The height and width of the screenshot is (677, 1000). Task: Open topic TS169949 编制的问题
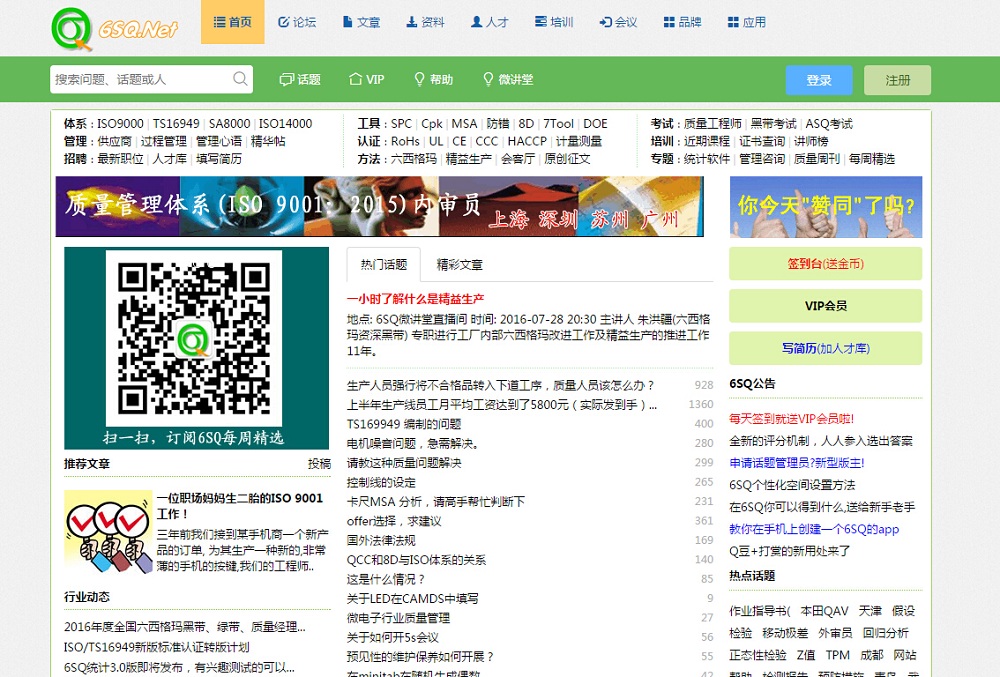(404, 424)
